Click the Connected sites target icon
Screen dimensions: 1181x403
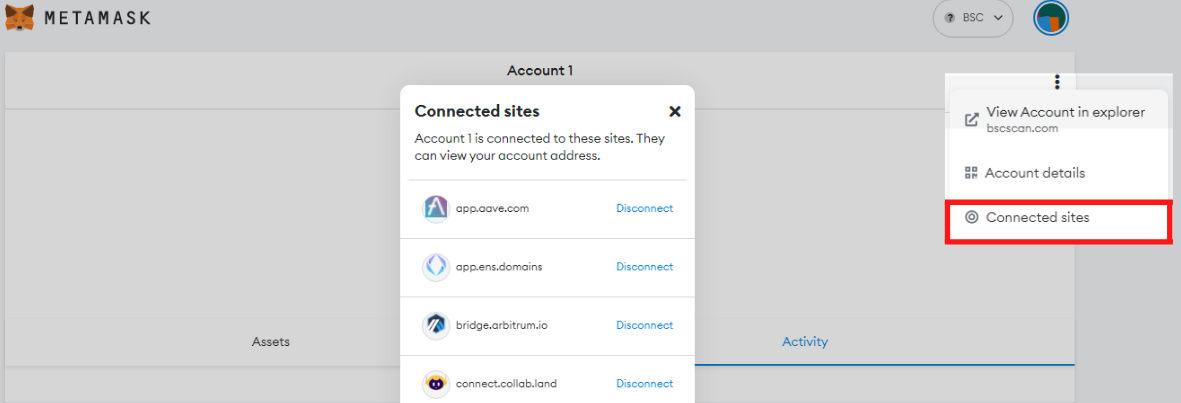click(x=972, y=218)
